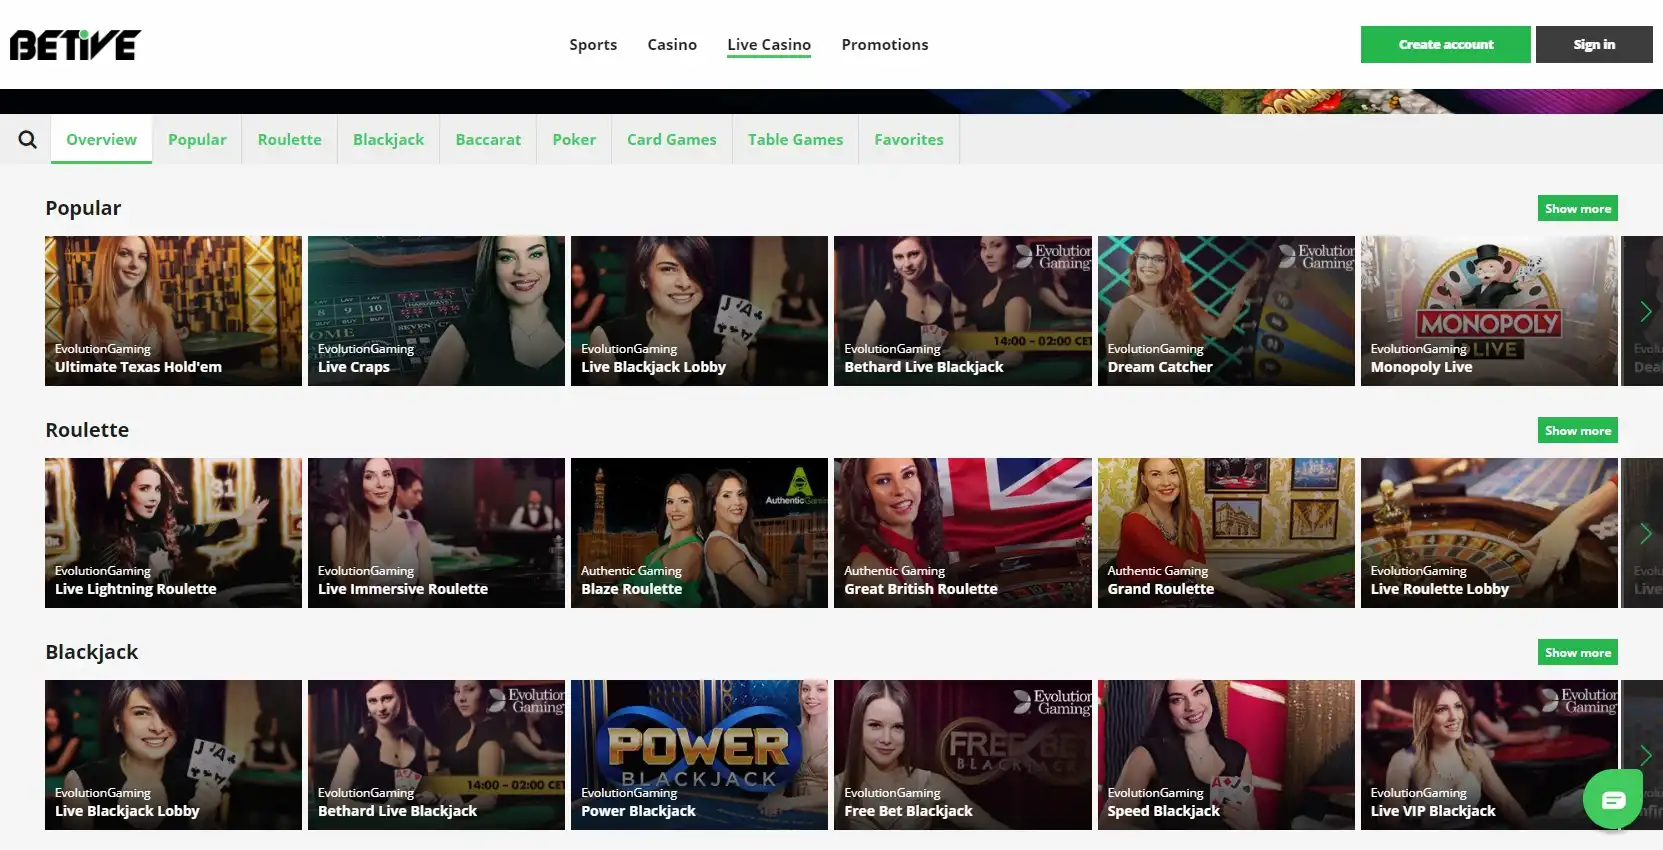This screenshot has width=1663, height=850.
Task: Switch to the Roulette tab
Action: pyautogui.click(x=289, y=140)
